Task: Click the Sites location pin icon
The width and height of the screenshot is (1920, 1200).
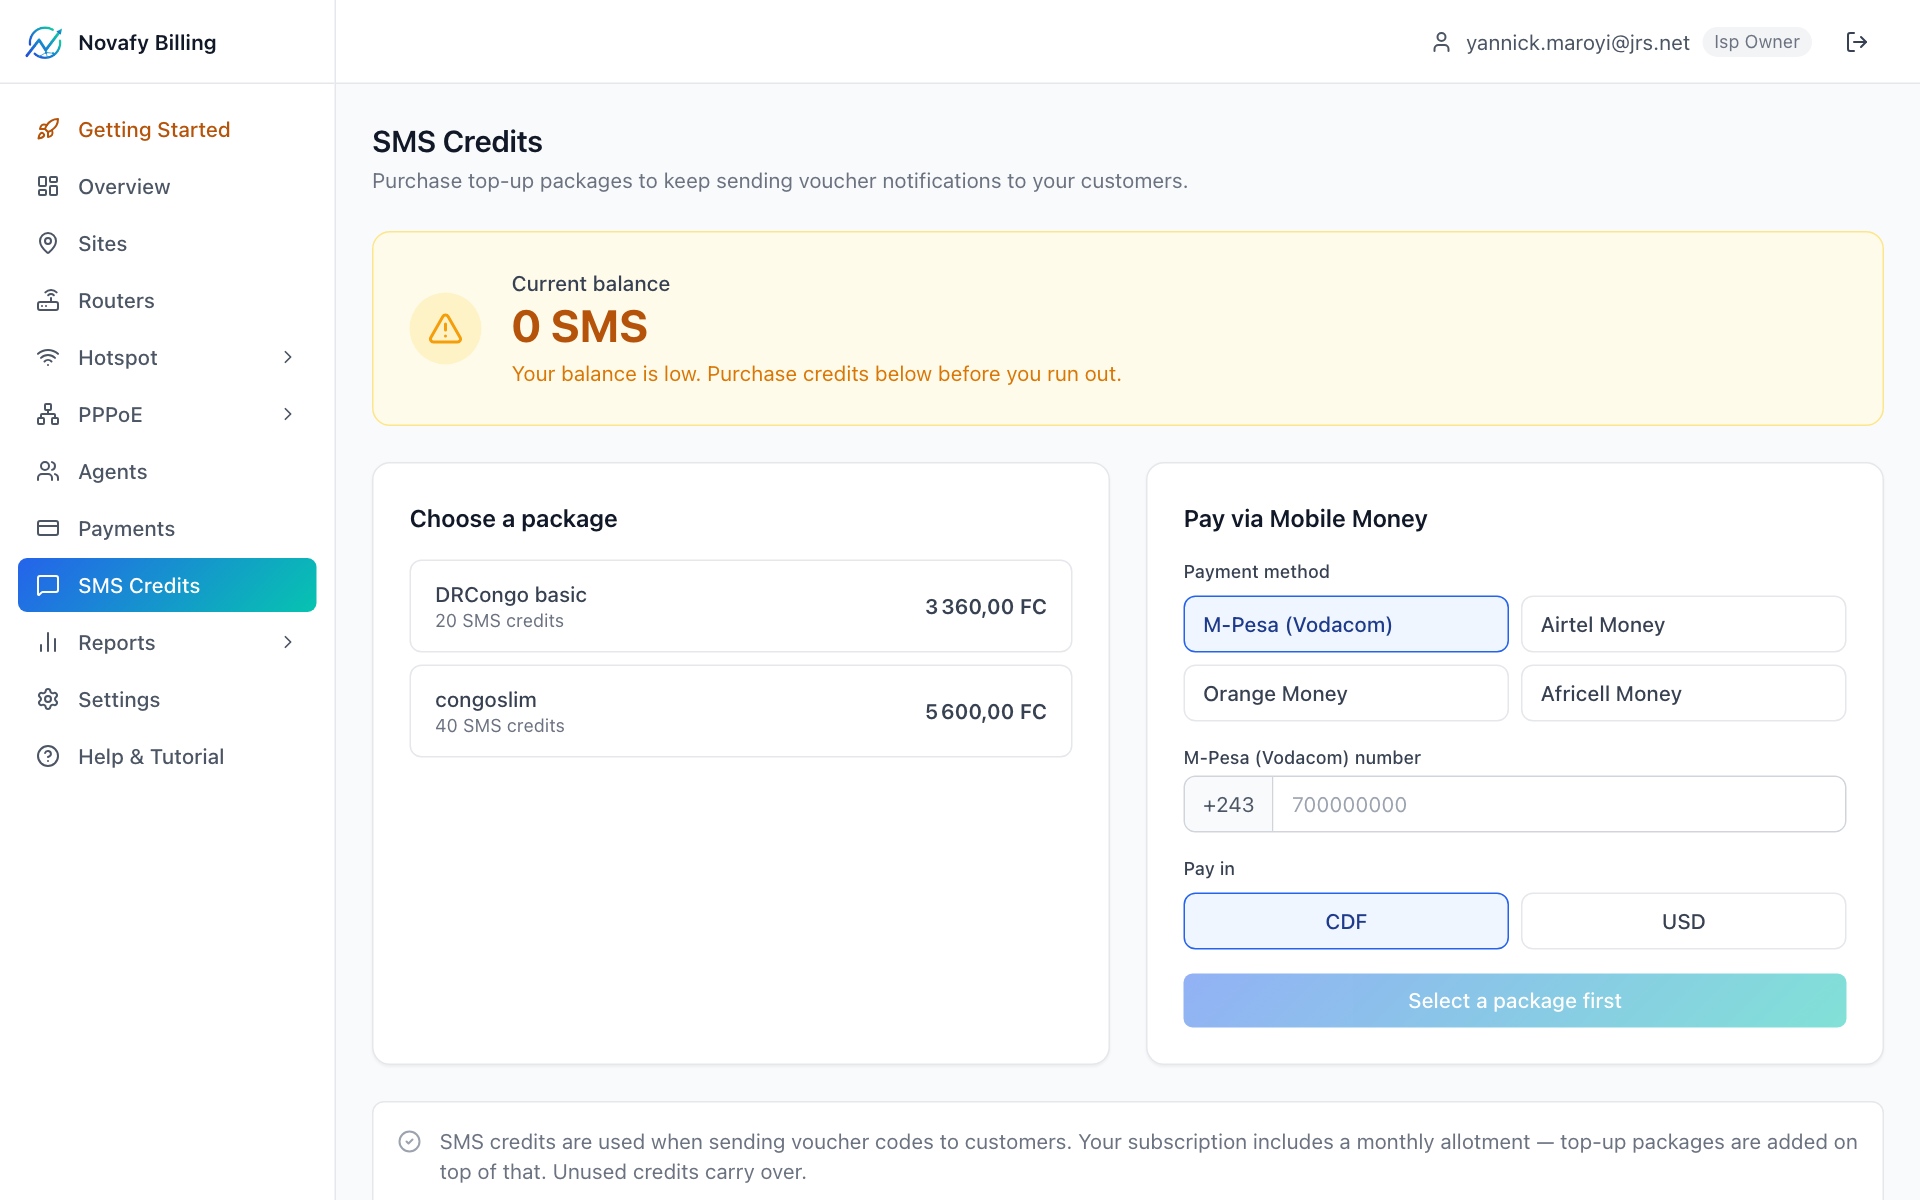Action: (x=48, y=243)
